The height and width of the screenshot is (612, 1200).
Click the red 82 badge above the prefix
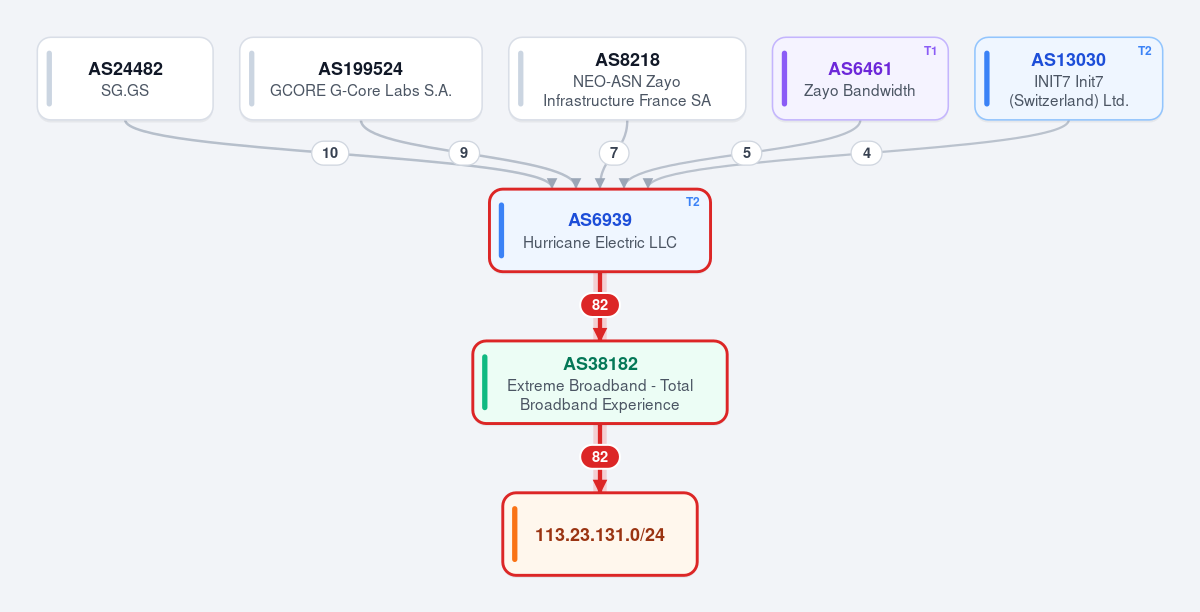(x=600, y=457)
